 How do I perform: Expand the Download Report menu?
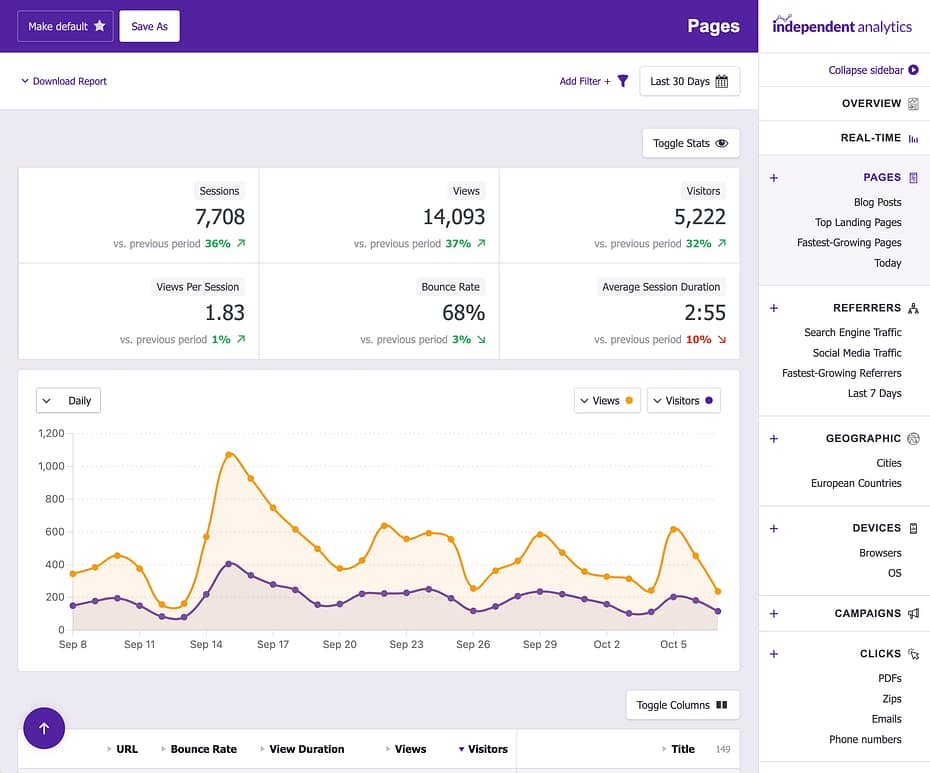pos(64,82)
